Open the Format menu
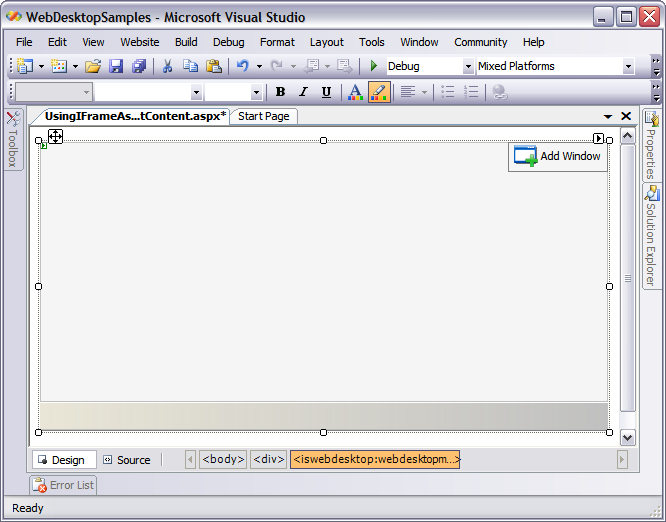 tap(277, 42)
